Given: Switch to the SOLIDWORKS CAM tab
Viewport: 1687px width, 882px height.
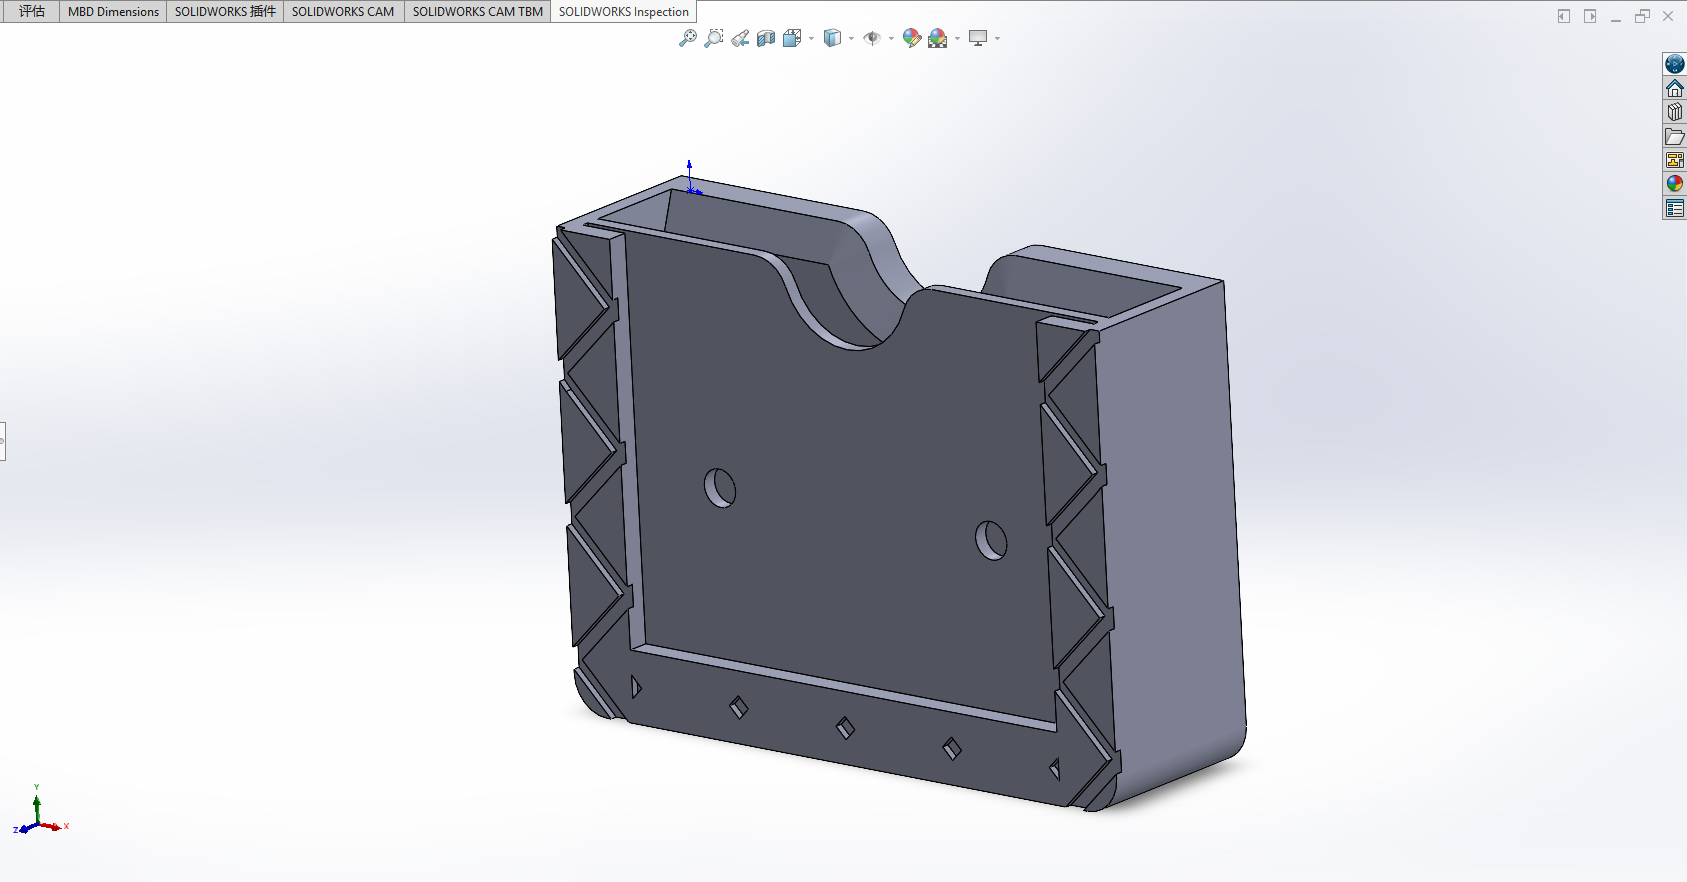Looking at the screenshot, I should pos(343,12).
